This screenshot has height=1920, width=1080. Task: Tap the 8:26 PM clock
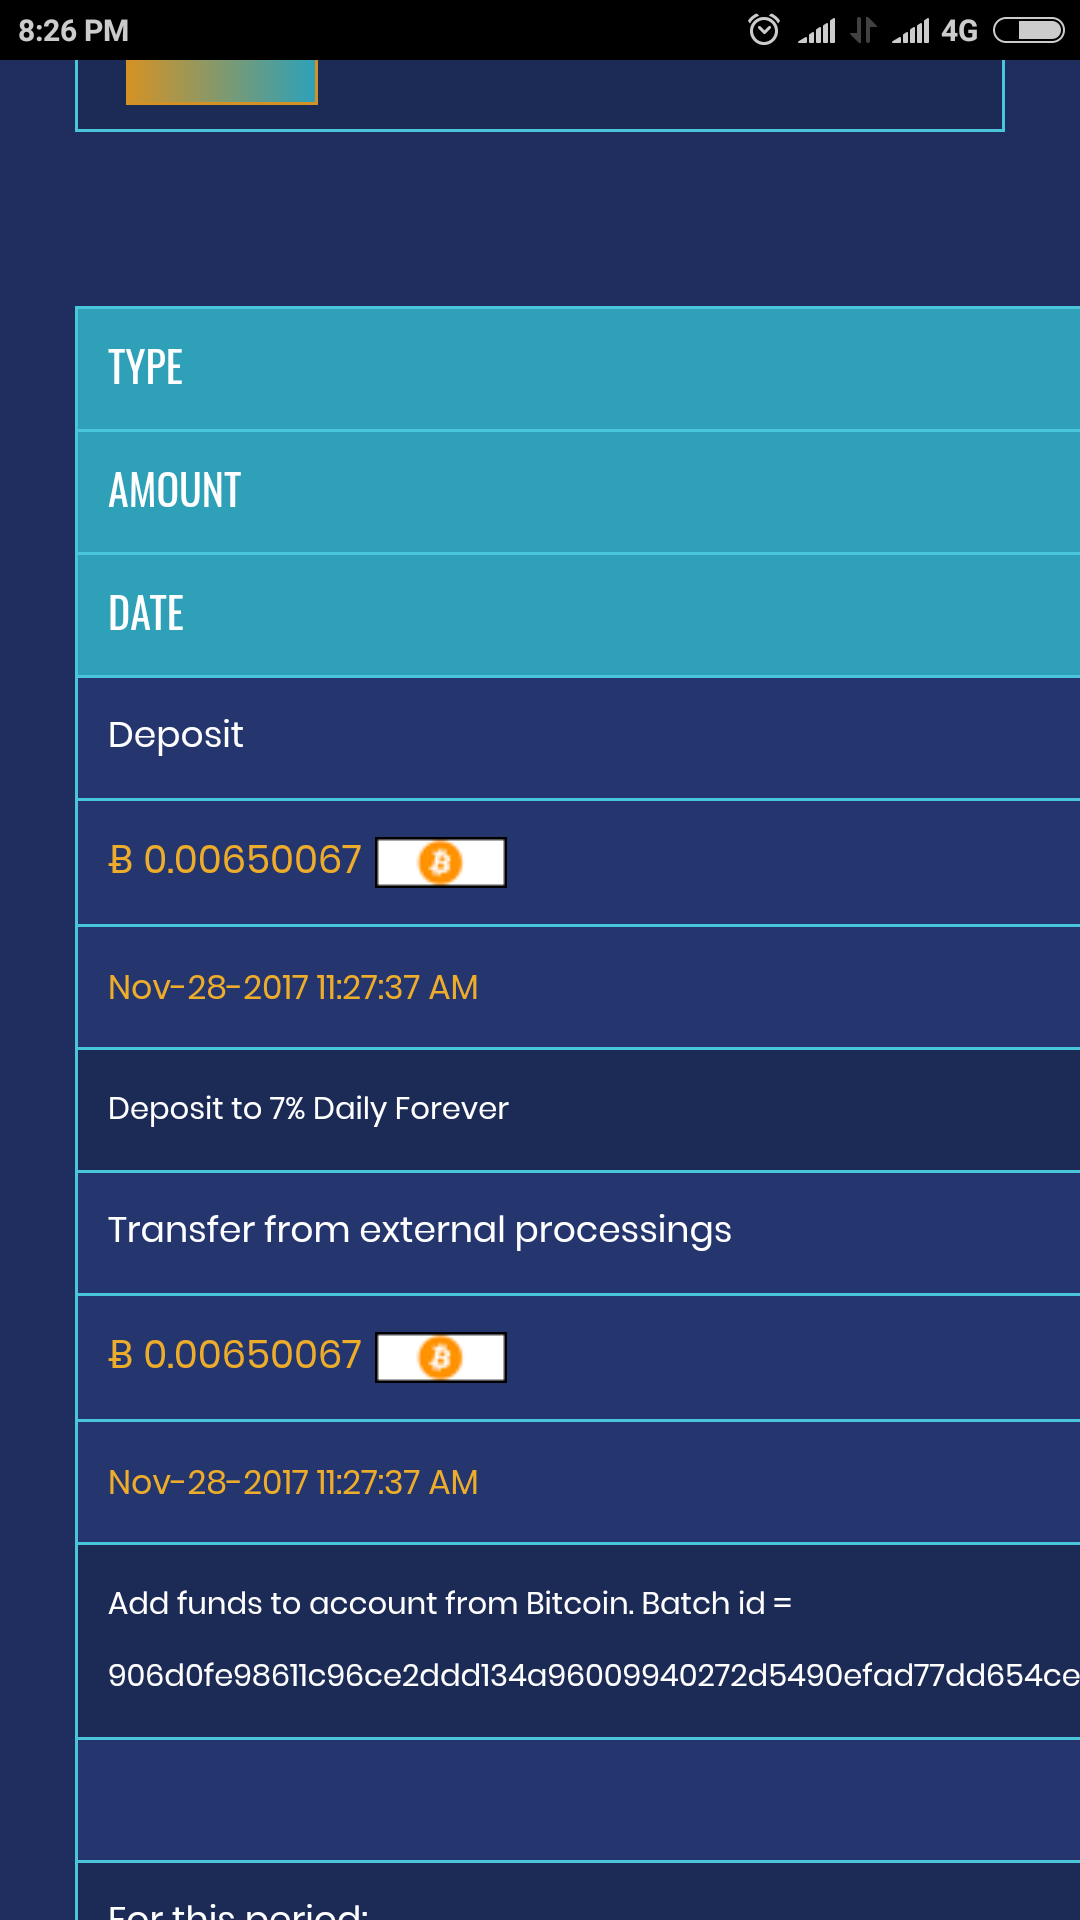[74, 31]
